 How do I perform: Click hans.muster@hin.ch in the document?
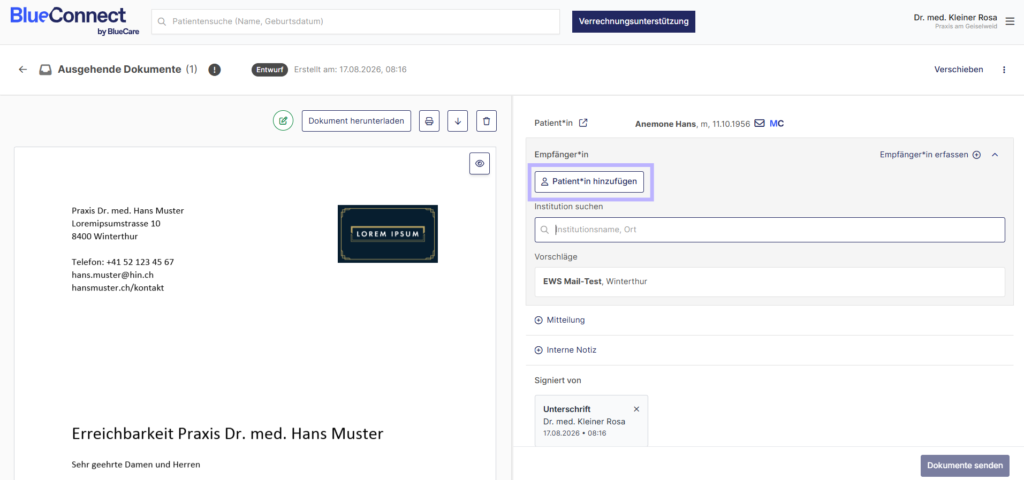(112, 275)
